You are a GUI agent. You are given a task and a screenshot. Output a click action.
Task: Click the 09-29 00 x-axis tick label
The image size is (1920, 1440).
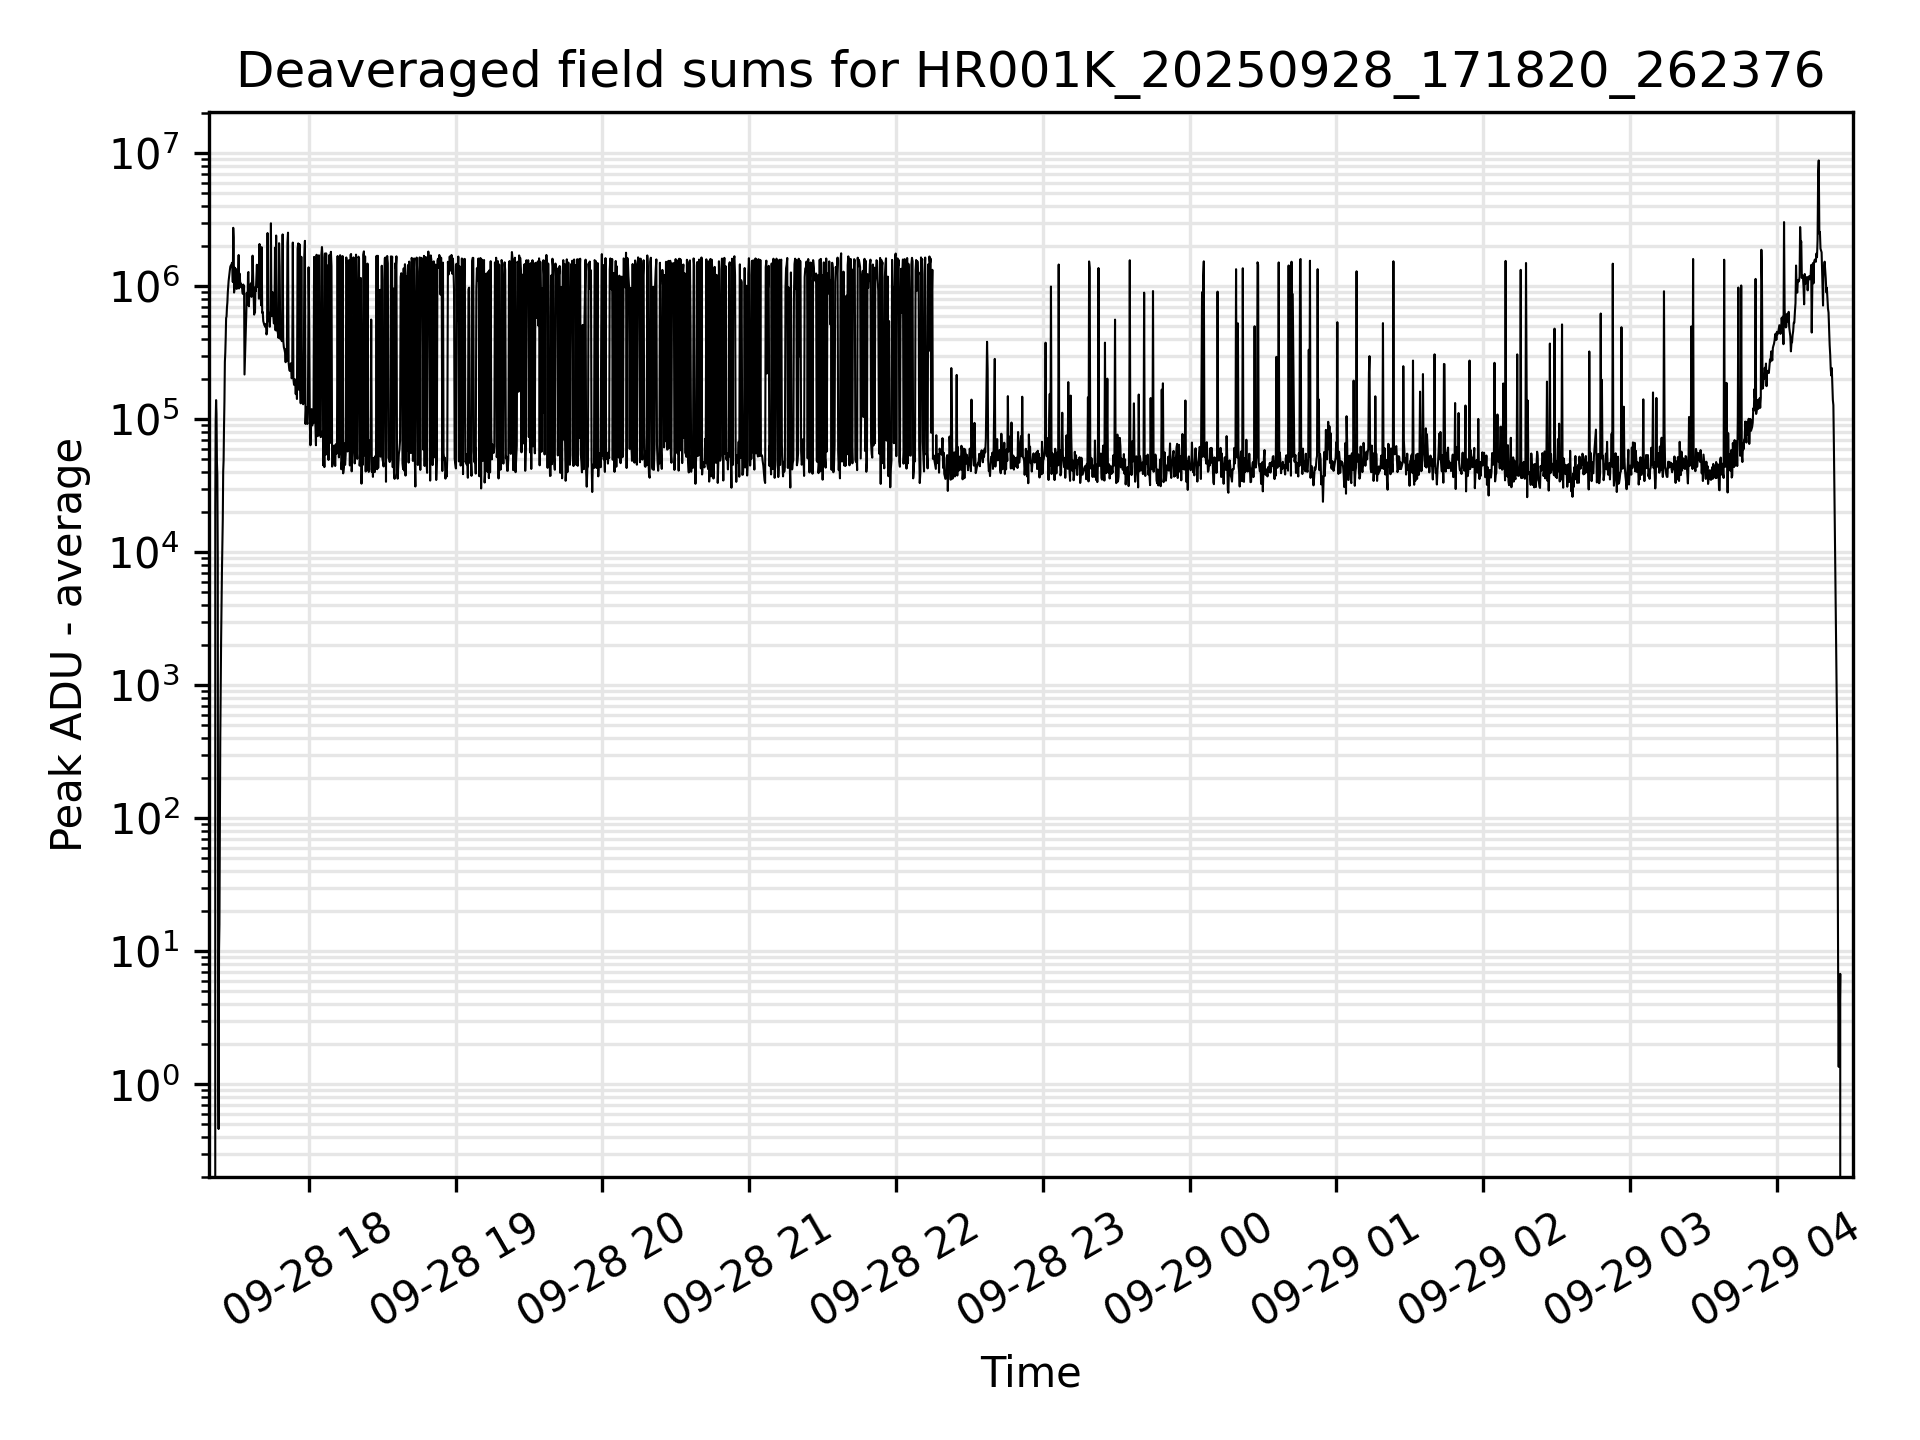[x=1189, y=1268]
